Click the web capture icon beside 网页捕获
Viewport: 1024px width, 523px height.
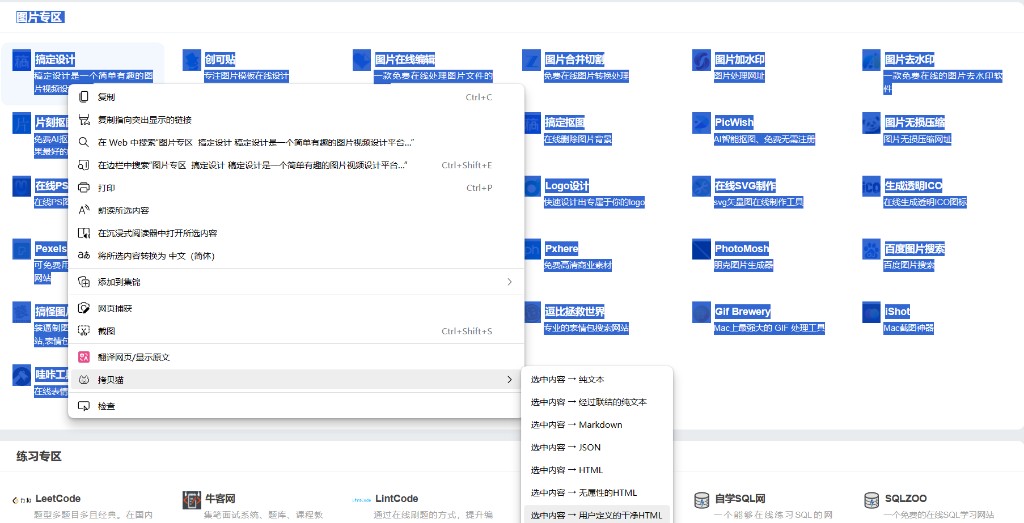click(x=84, y=308)
